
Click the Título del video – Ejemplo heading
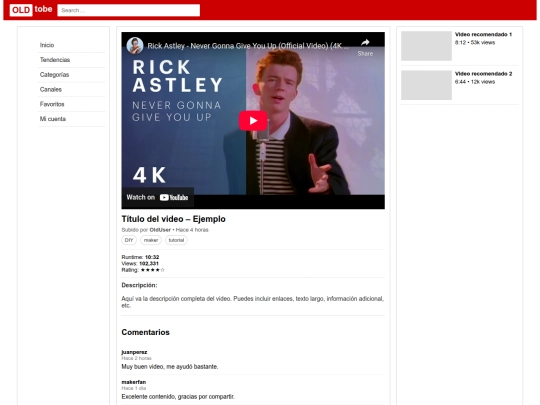[174, 219]
